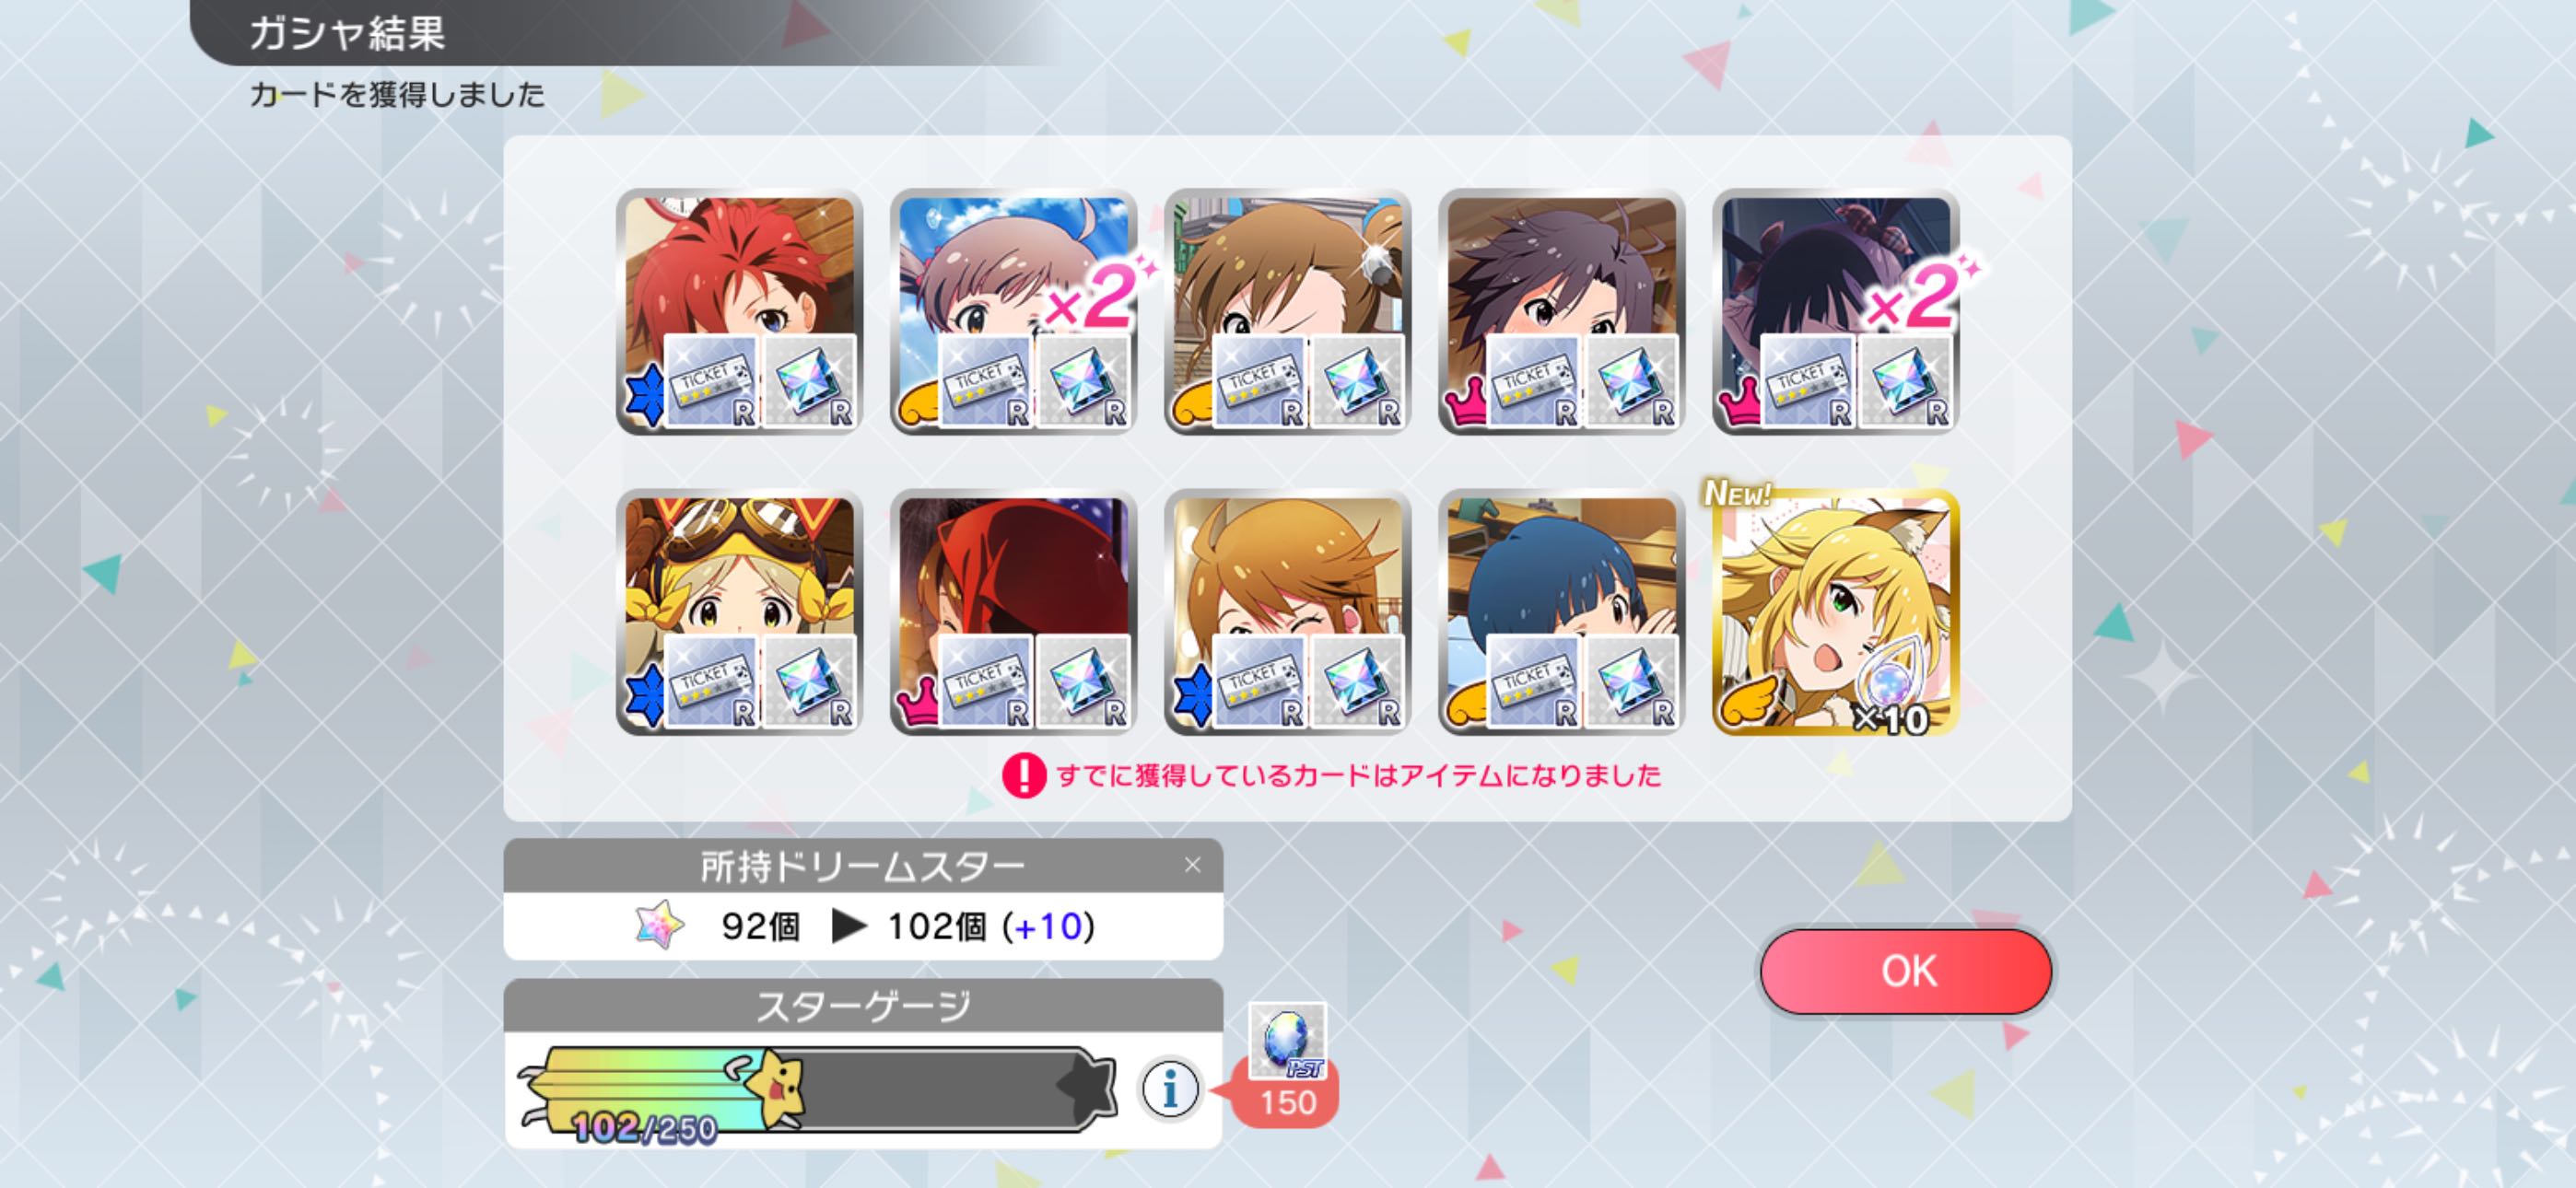This screenshot has width=2576, height=1188.
Task: Tap the red hooded girl card
Action: pos(1013,612)
